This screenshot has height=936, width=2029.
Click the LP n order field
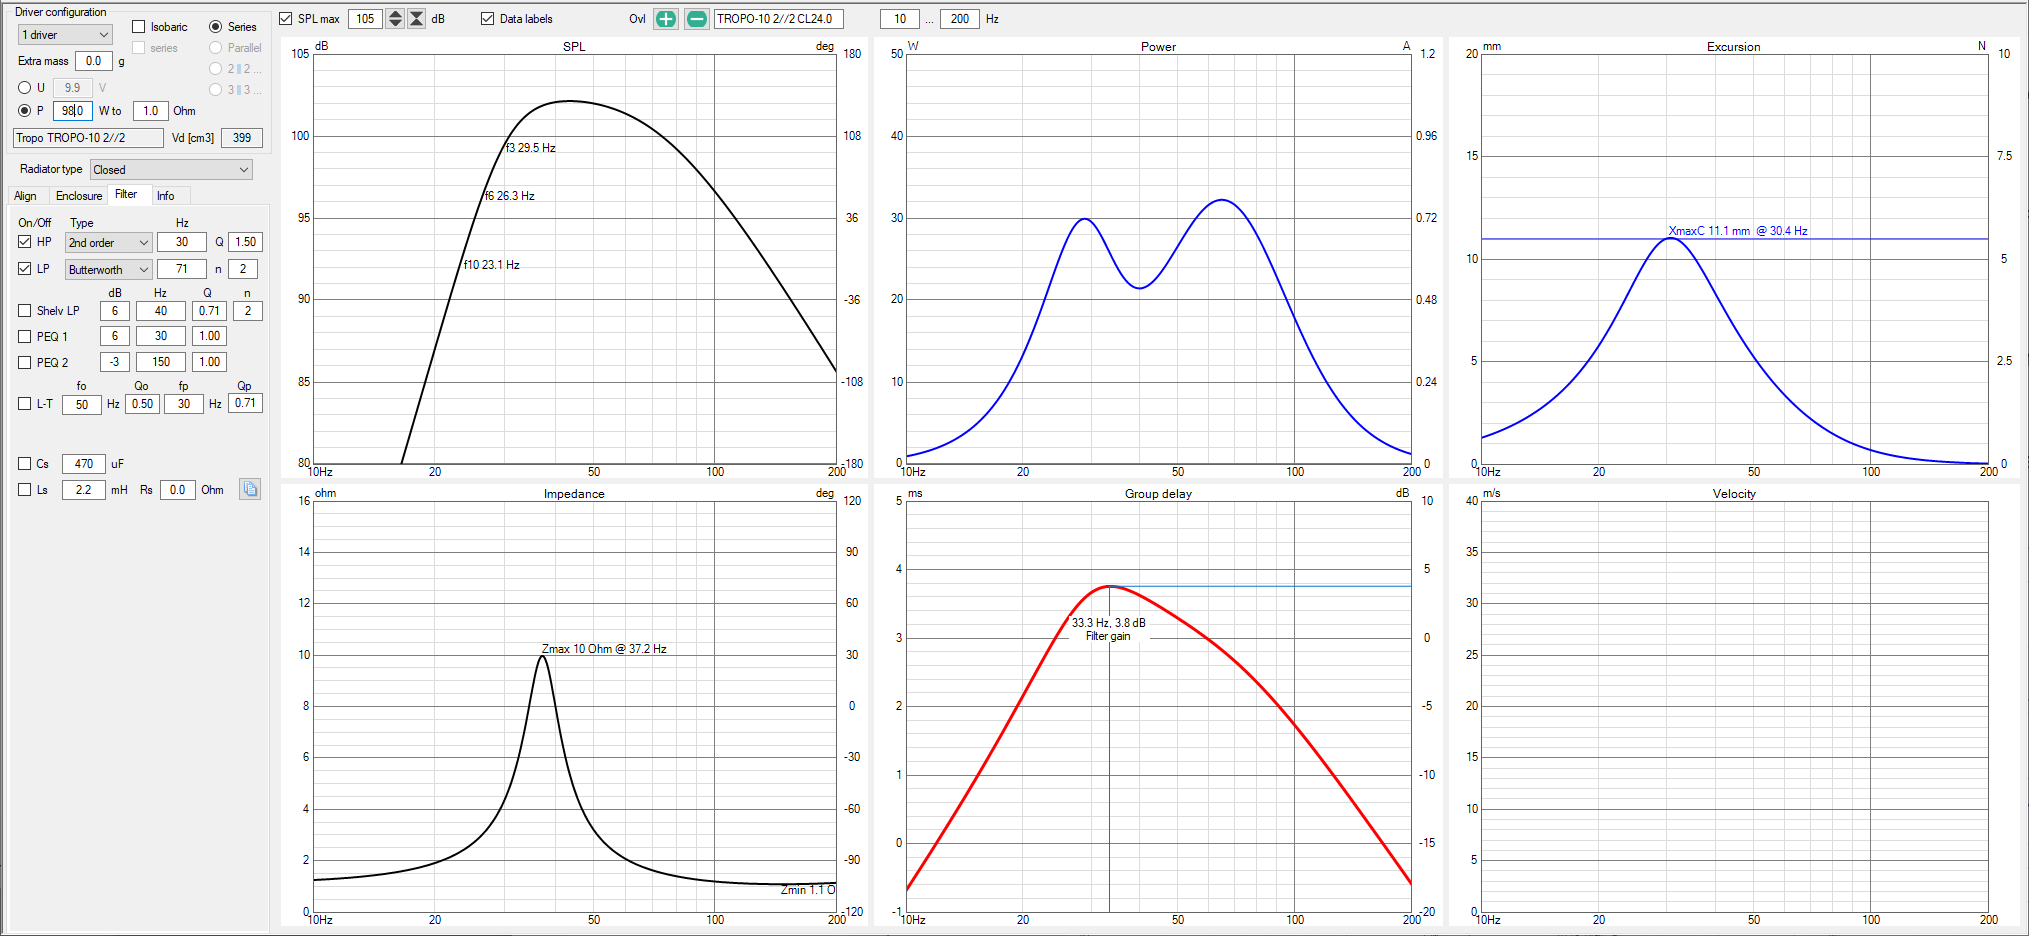[x=243, y=269]
